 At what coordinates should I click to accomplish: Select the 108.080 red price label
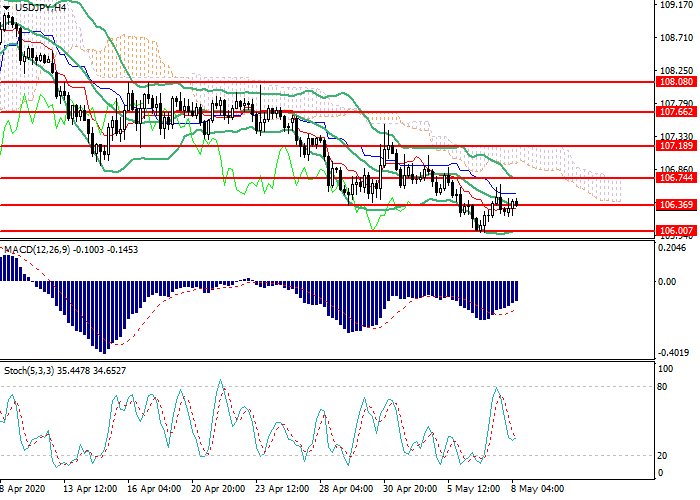[676, 82]
